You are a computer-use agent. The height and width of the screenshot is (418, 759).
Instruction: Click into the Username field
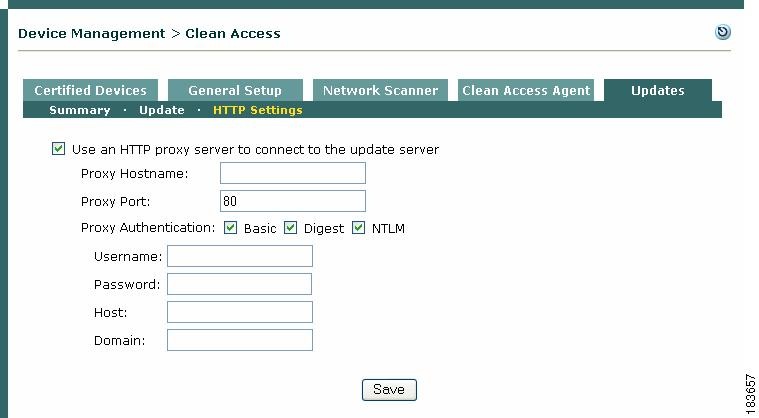point(240,256)
